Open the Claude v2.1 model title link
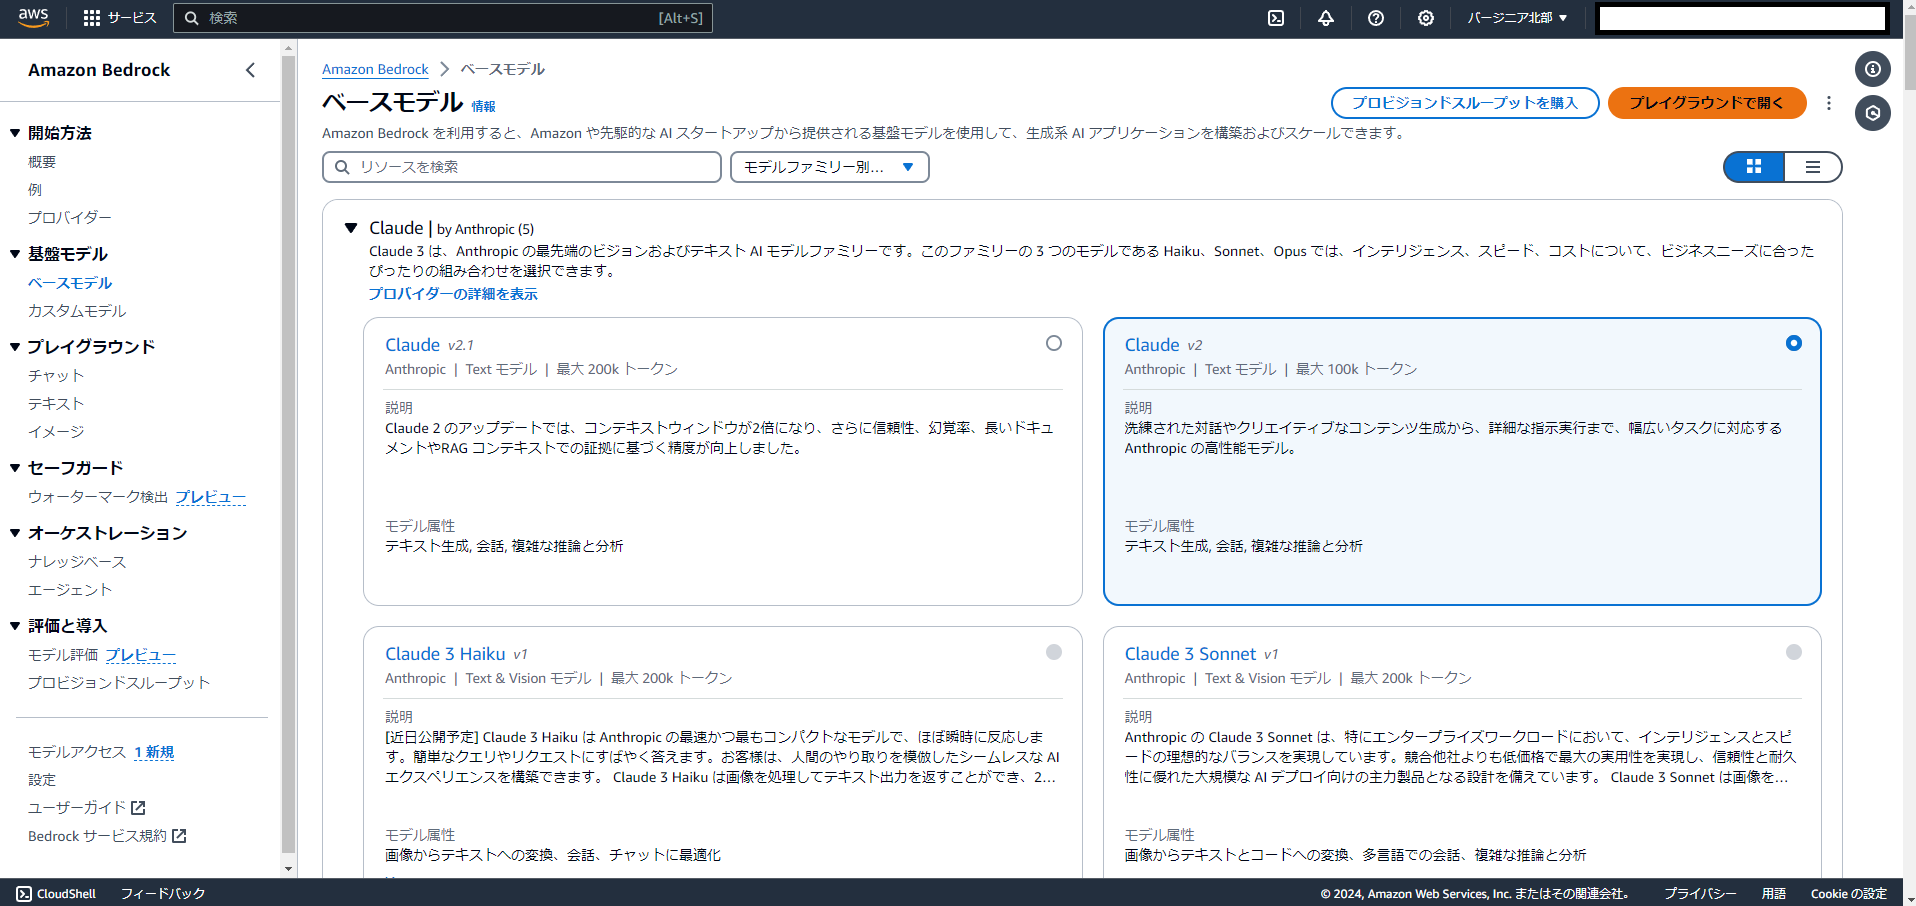Image resolution: width=1916 pixels, height=906 pixels. (412, 345)
